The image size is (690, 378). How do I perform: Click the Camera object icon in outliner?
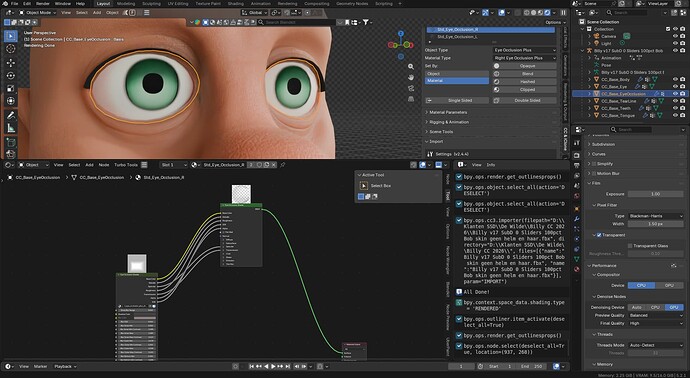597,36
